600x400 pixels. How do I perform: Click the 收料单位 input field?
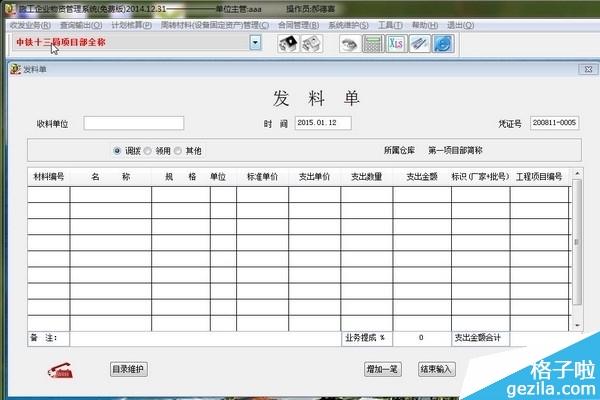coord(134,123)
